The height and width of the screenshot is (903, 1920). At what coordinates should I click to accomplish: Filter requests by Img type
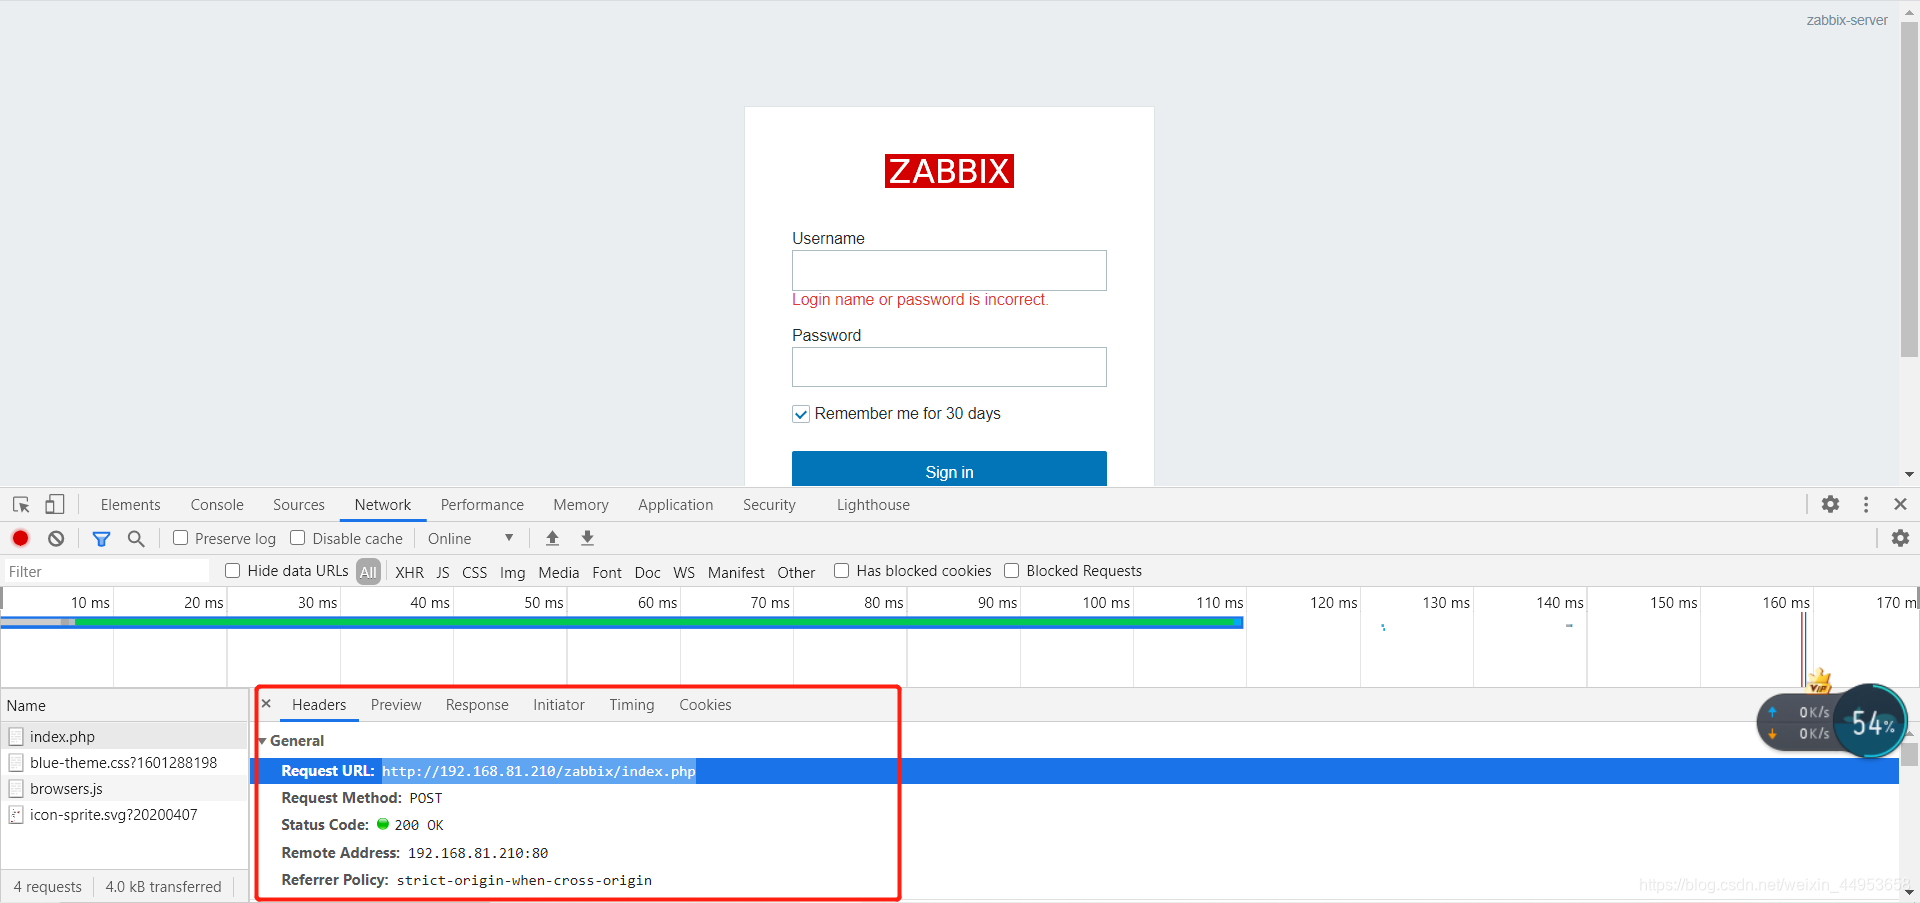(512, 572)
